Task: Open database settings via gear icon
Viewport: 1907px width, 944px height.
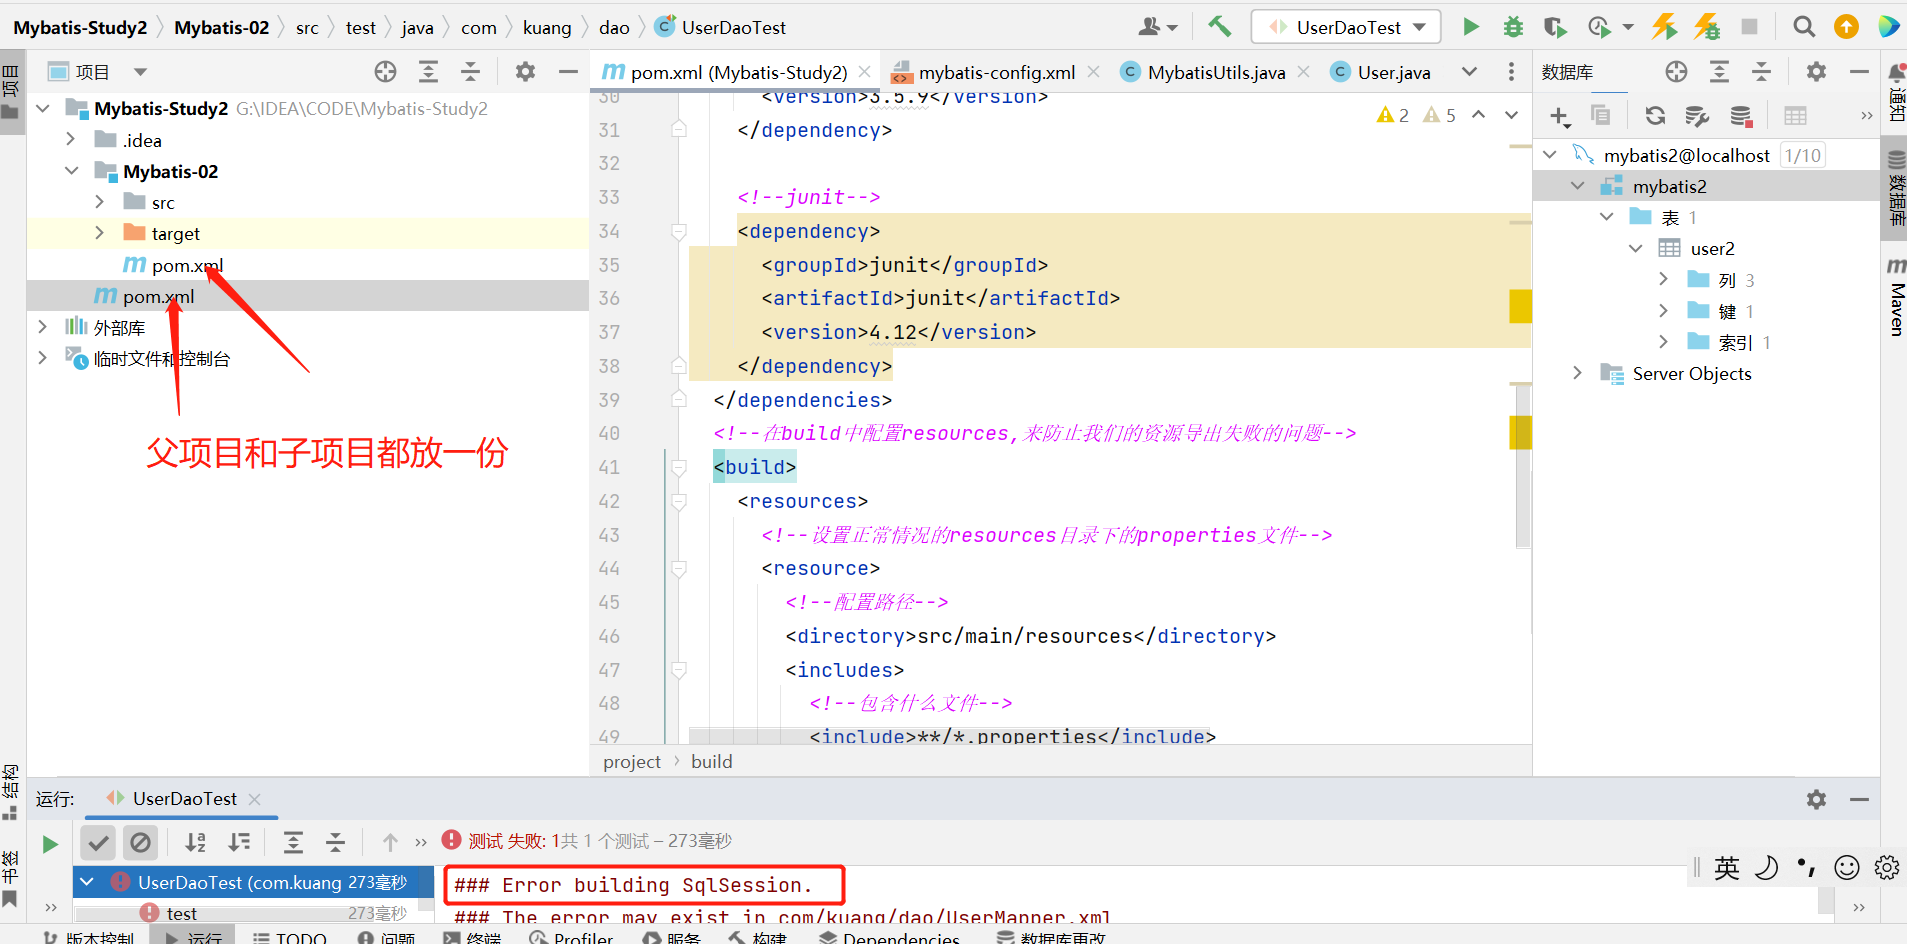Action: coord(1818,71)
